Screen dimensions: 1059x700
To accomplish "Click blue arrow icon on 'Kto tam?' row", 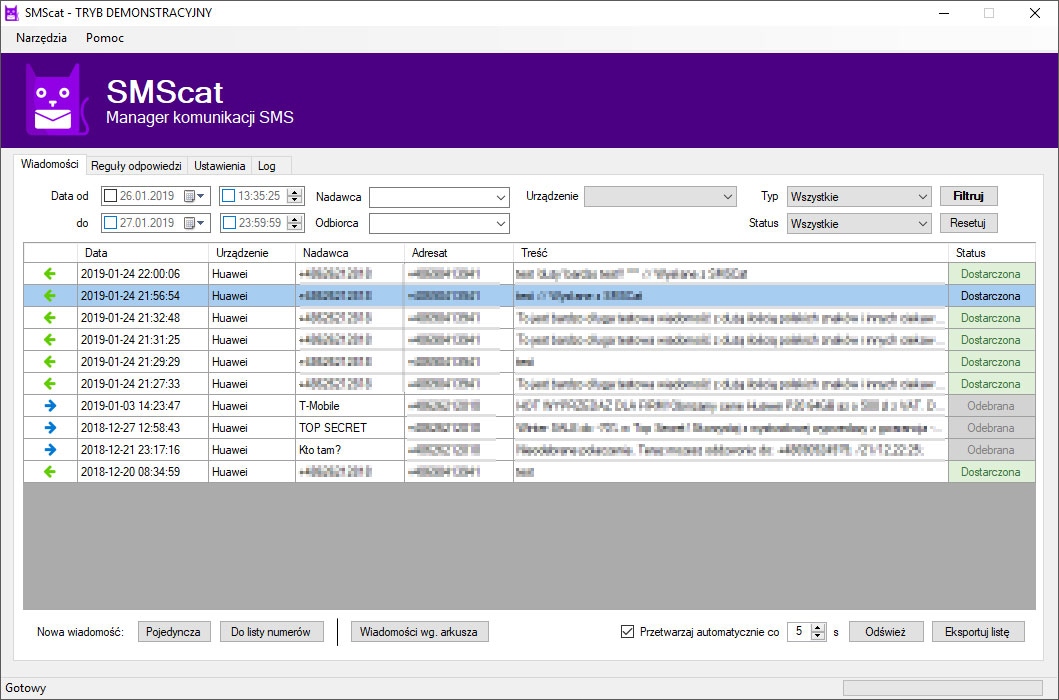I will click(x=50, y=450).
